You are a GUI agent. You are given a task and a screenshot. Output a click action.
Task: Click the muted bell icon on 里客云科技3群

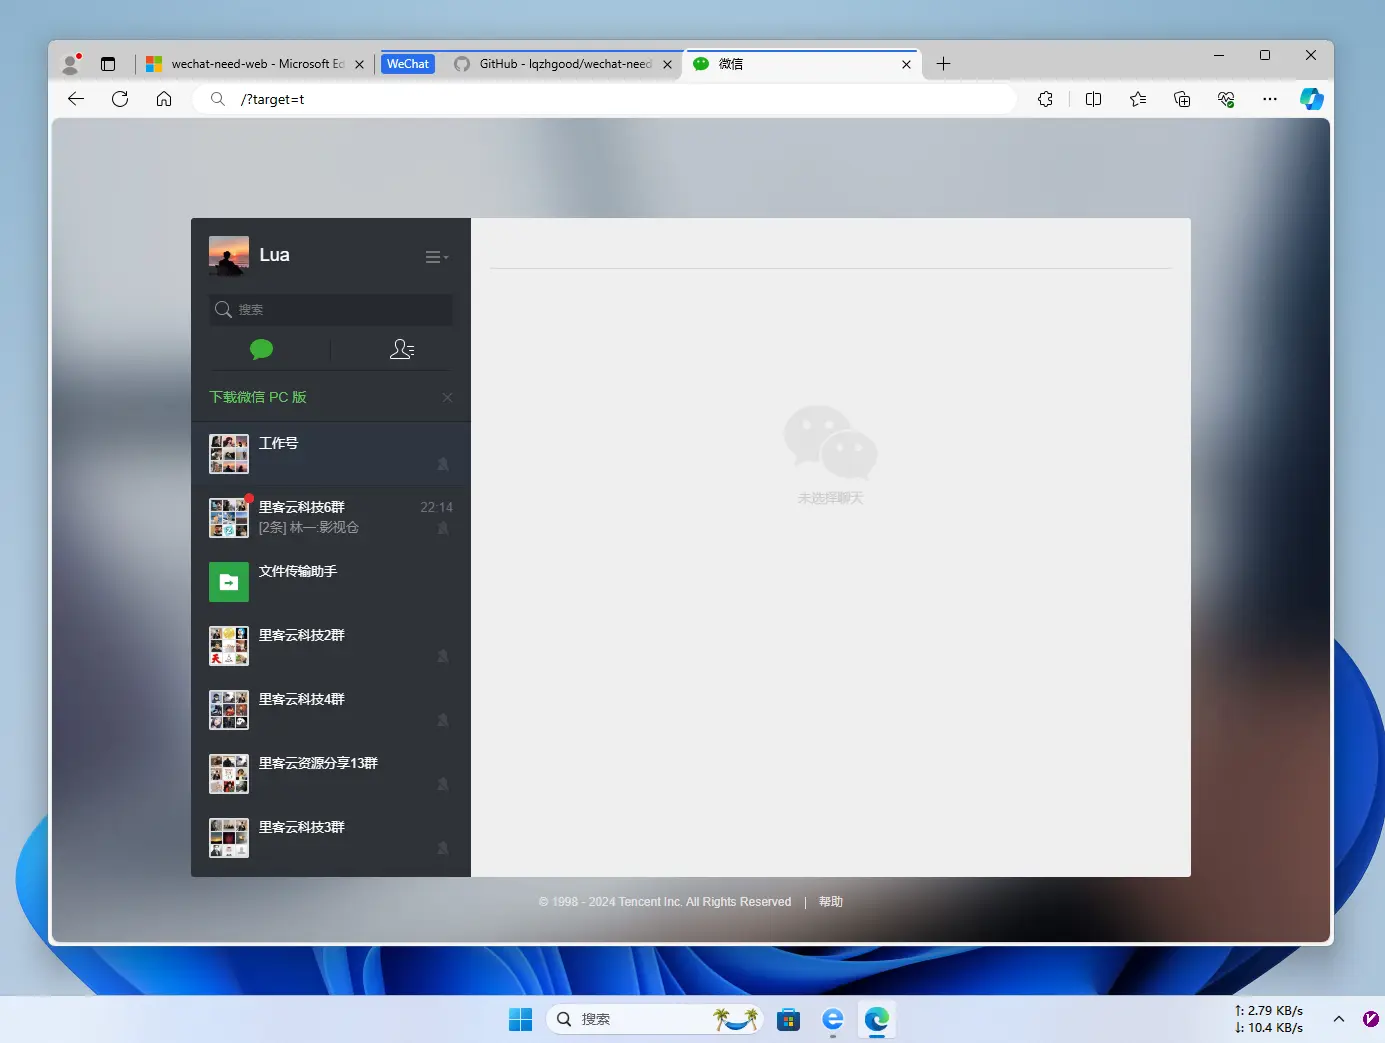click(x=443, y=848)
